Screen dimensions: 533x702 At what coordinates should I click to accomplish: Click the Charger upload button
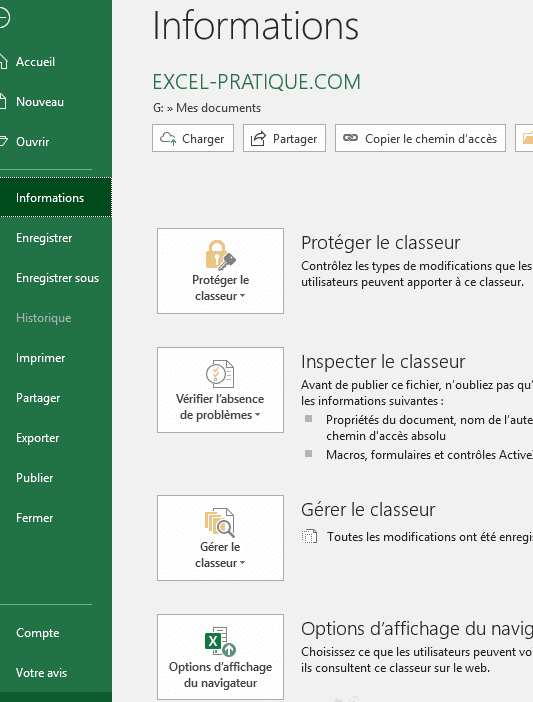(x=193, y=138)
